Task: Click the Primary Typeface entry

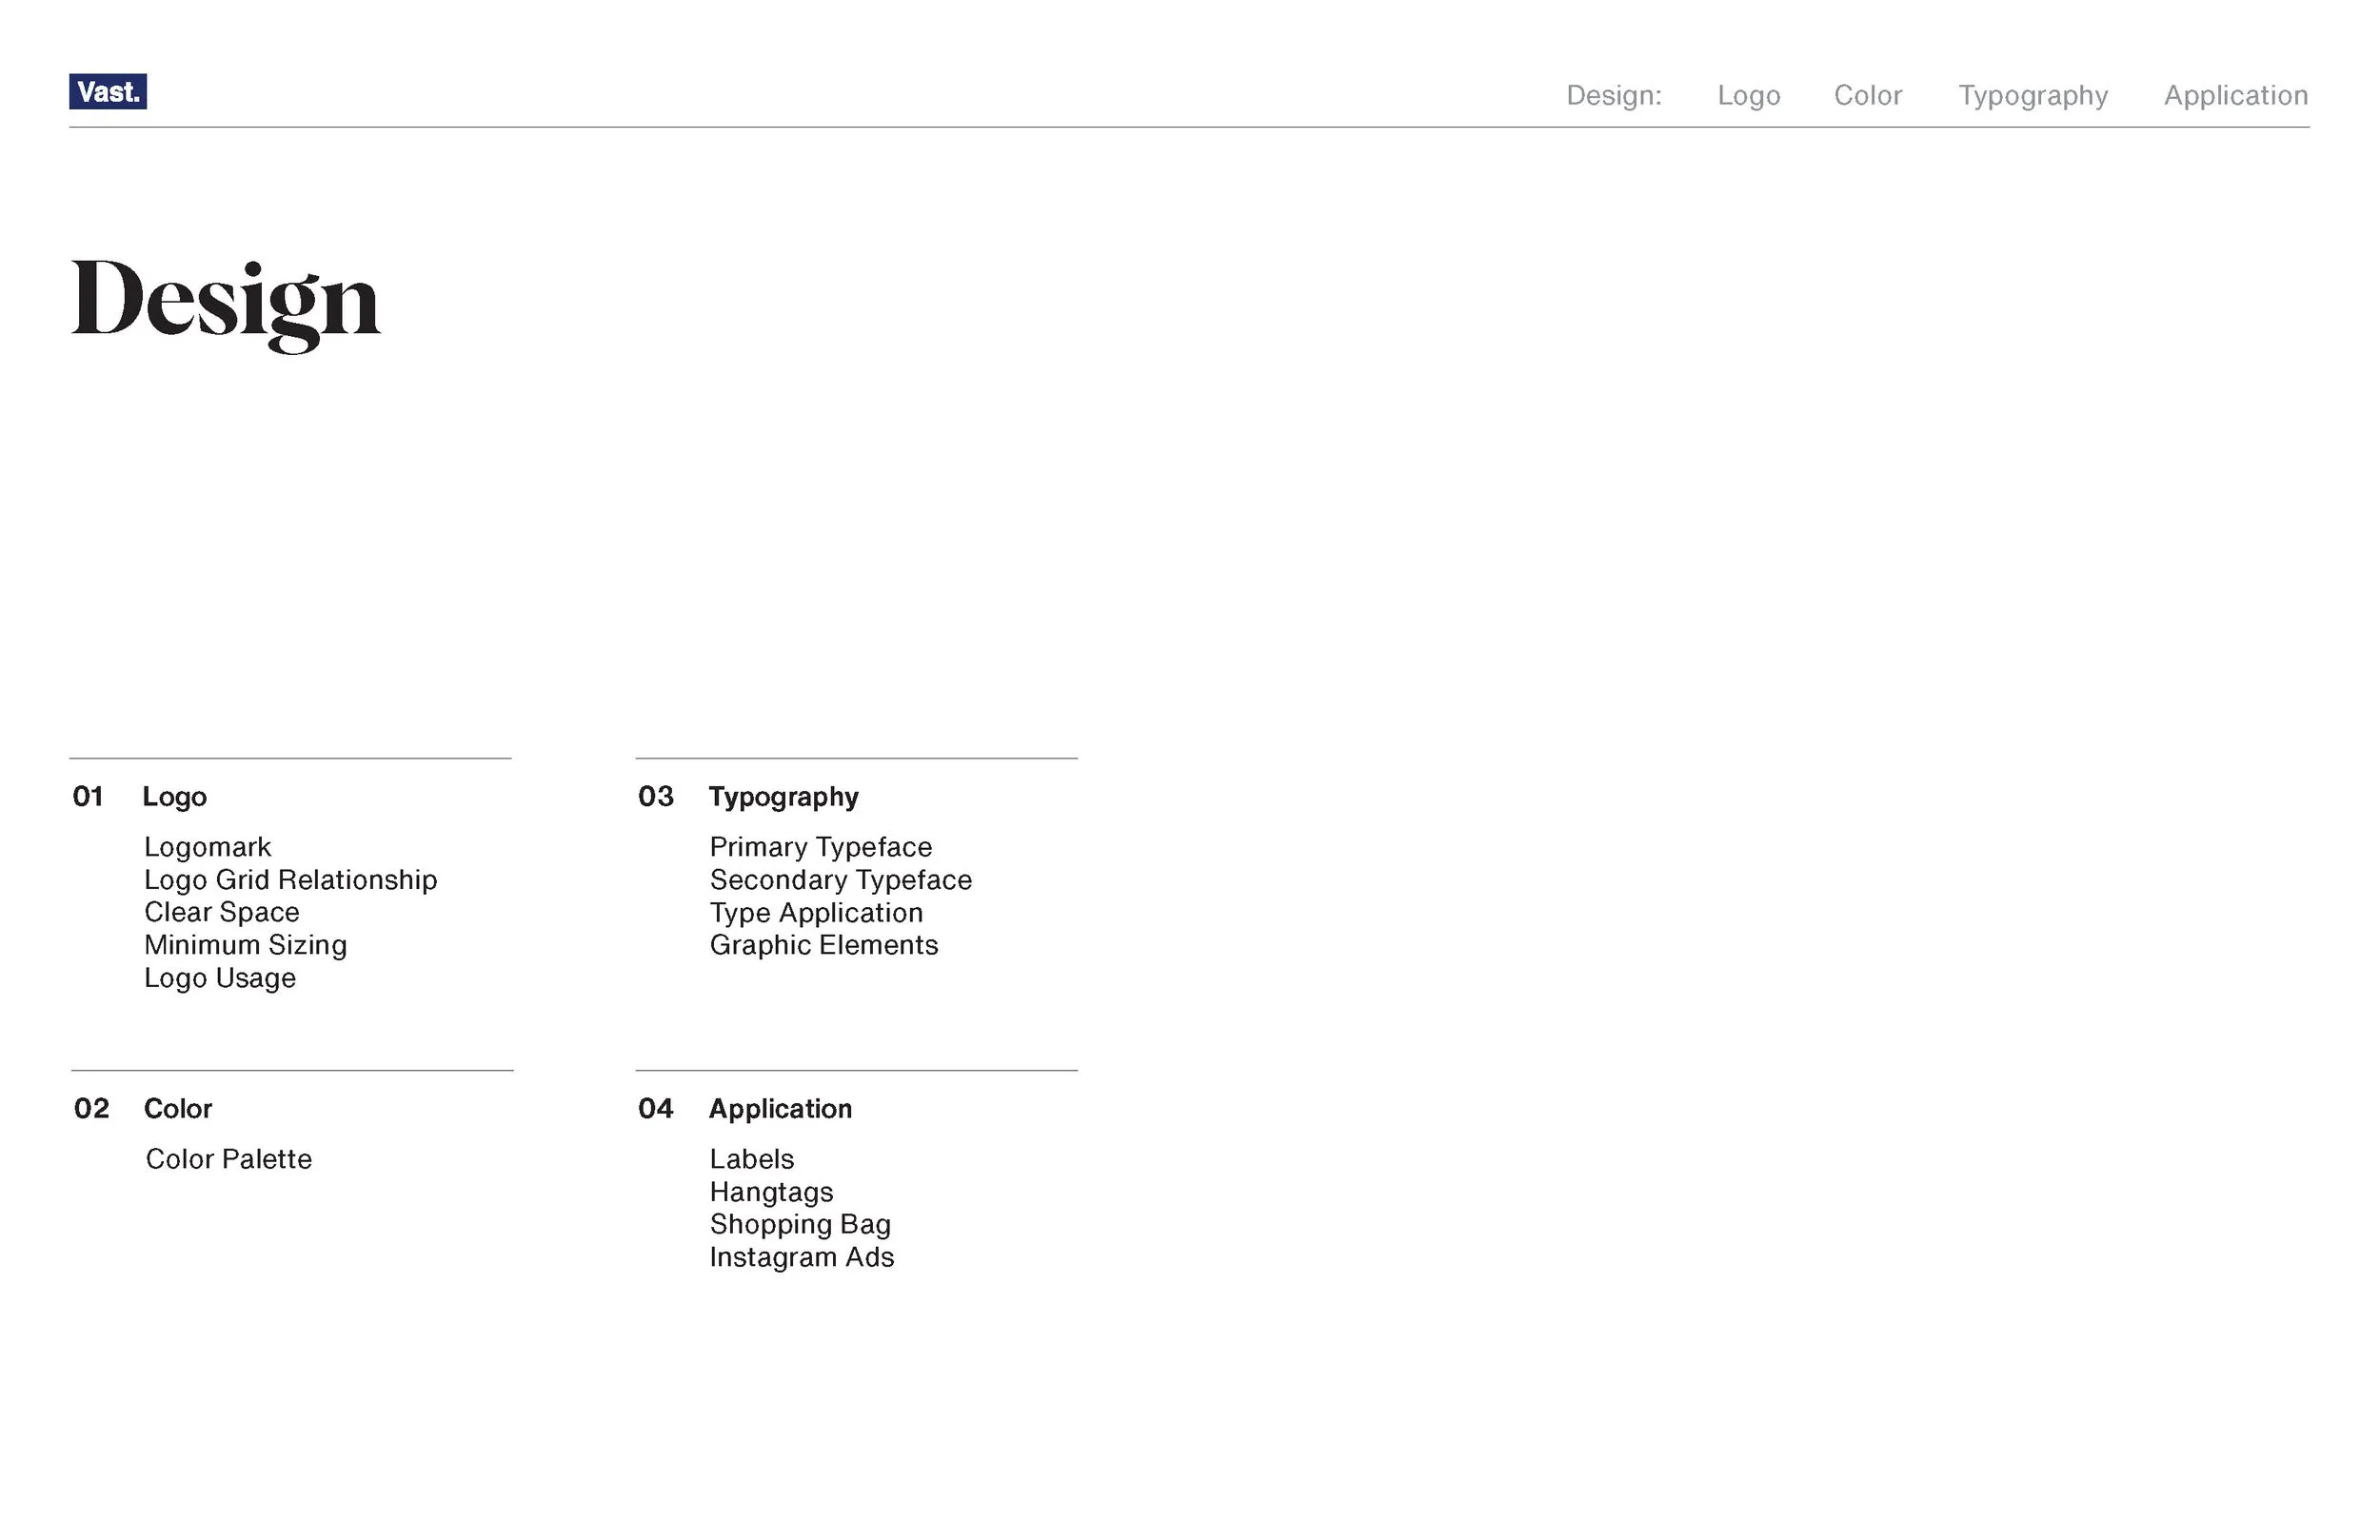Action: point(821,847)
